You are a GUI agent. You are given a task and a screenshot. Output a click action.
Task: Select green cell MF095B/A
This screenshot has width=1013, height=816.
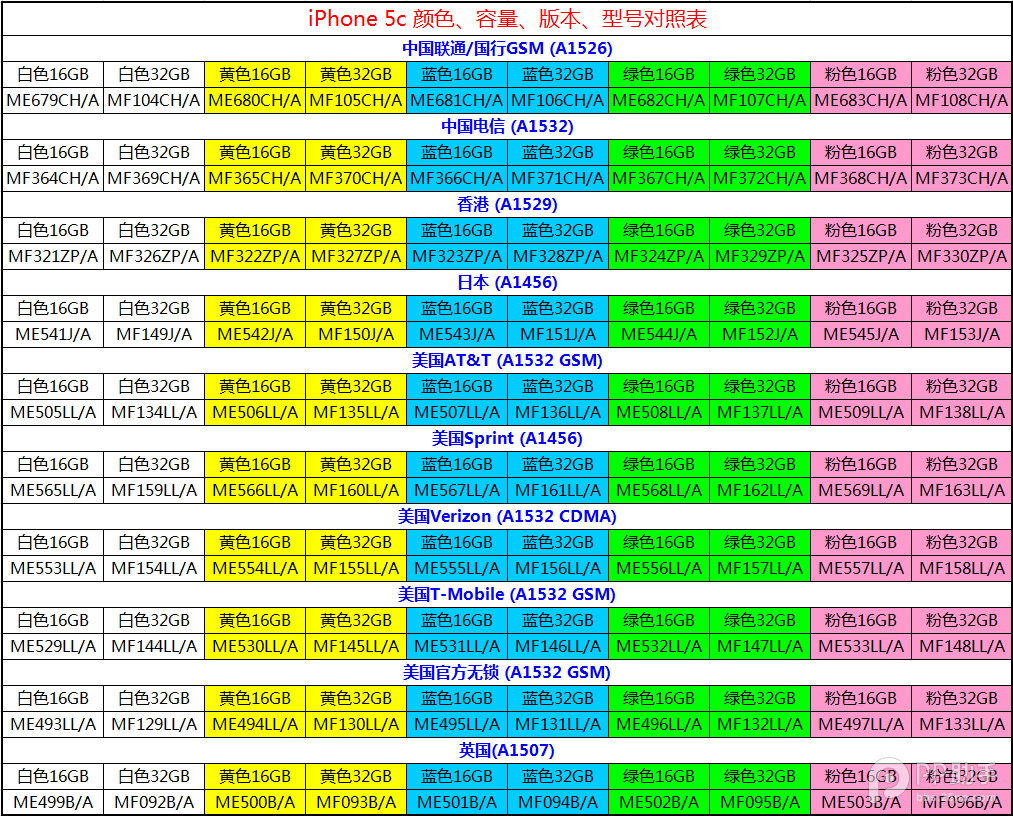[x=760, y=802]
